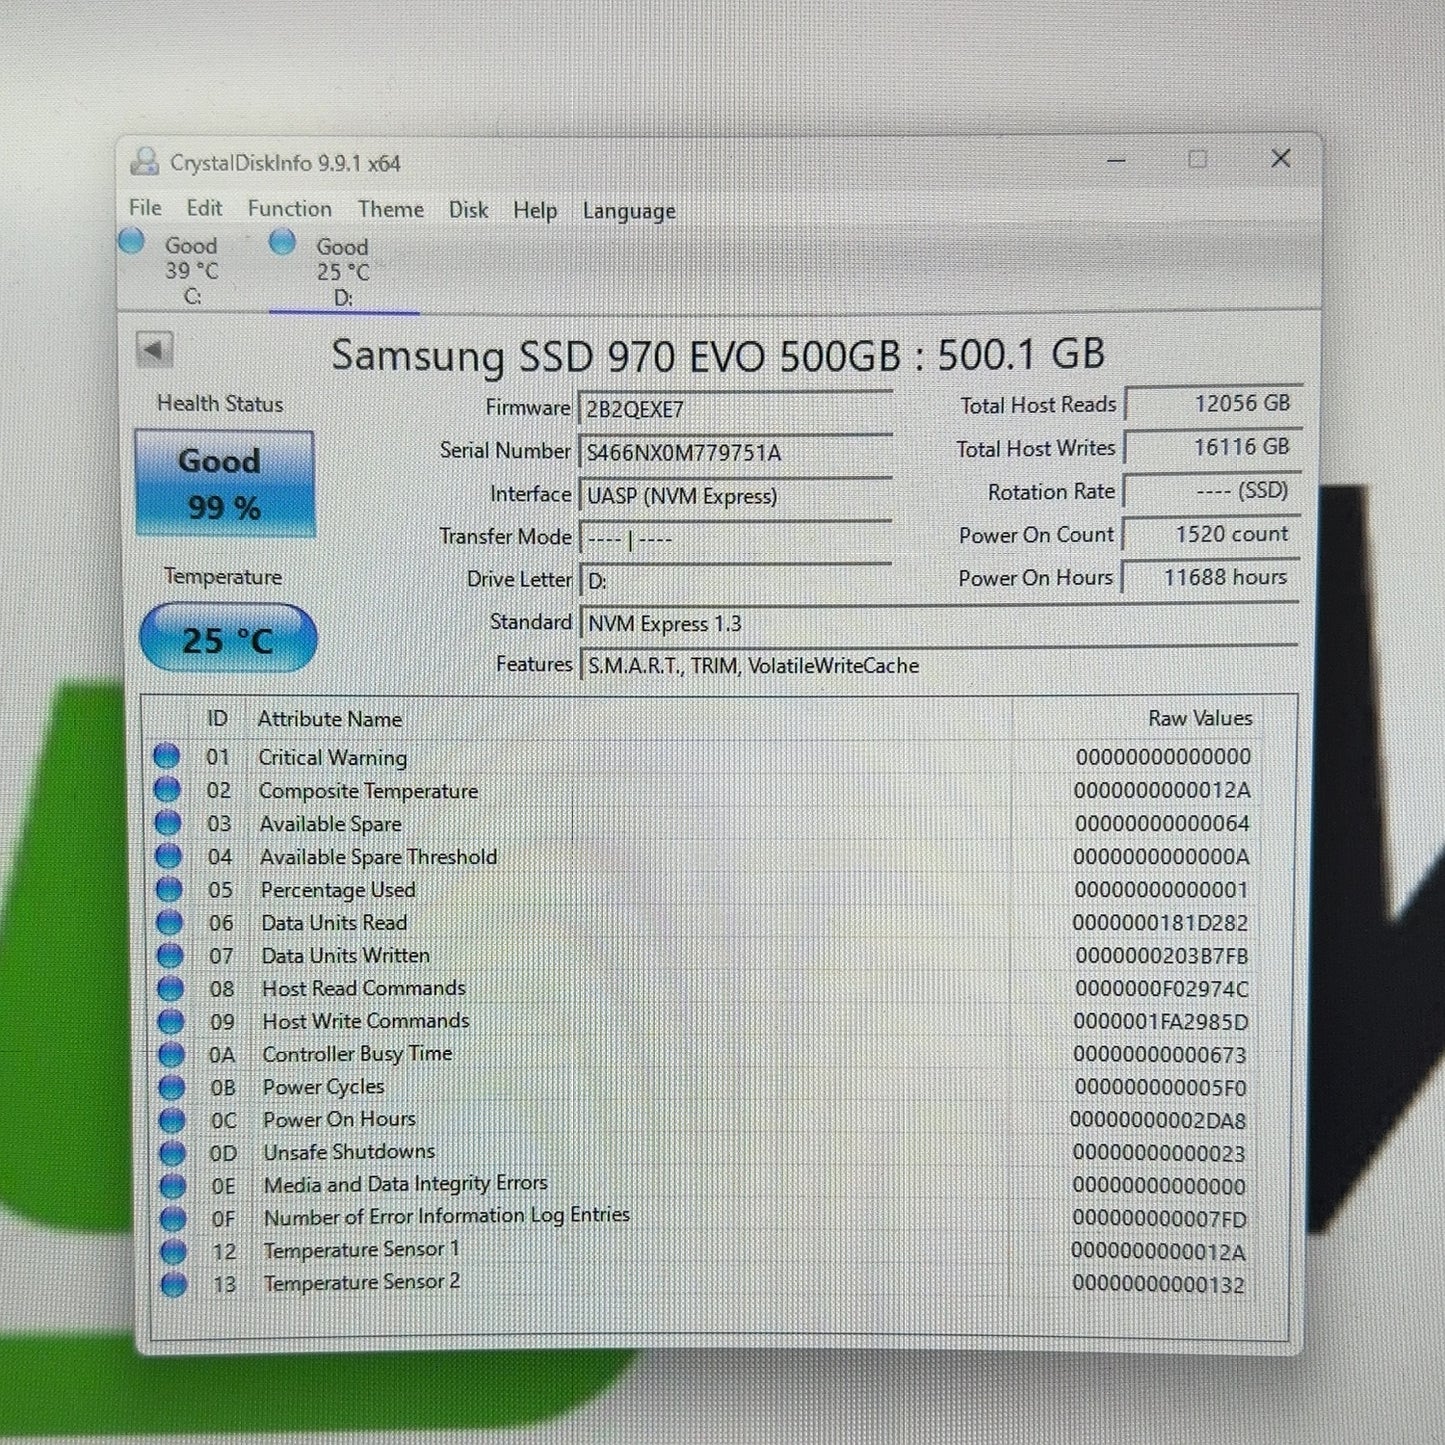Screen dimensions: 1445x1445
Task: Click status orb for Data Units Written row
Action: coord(170,954)
